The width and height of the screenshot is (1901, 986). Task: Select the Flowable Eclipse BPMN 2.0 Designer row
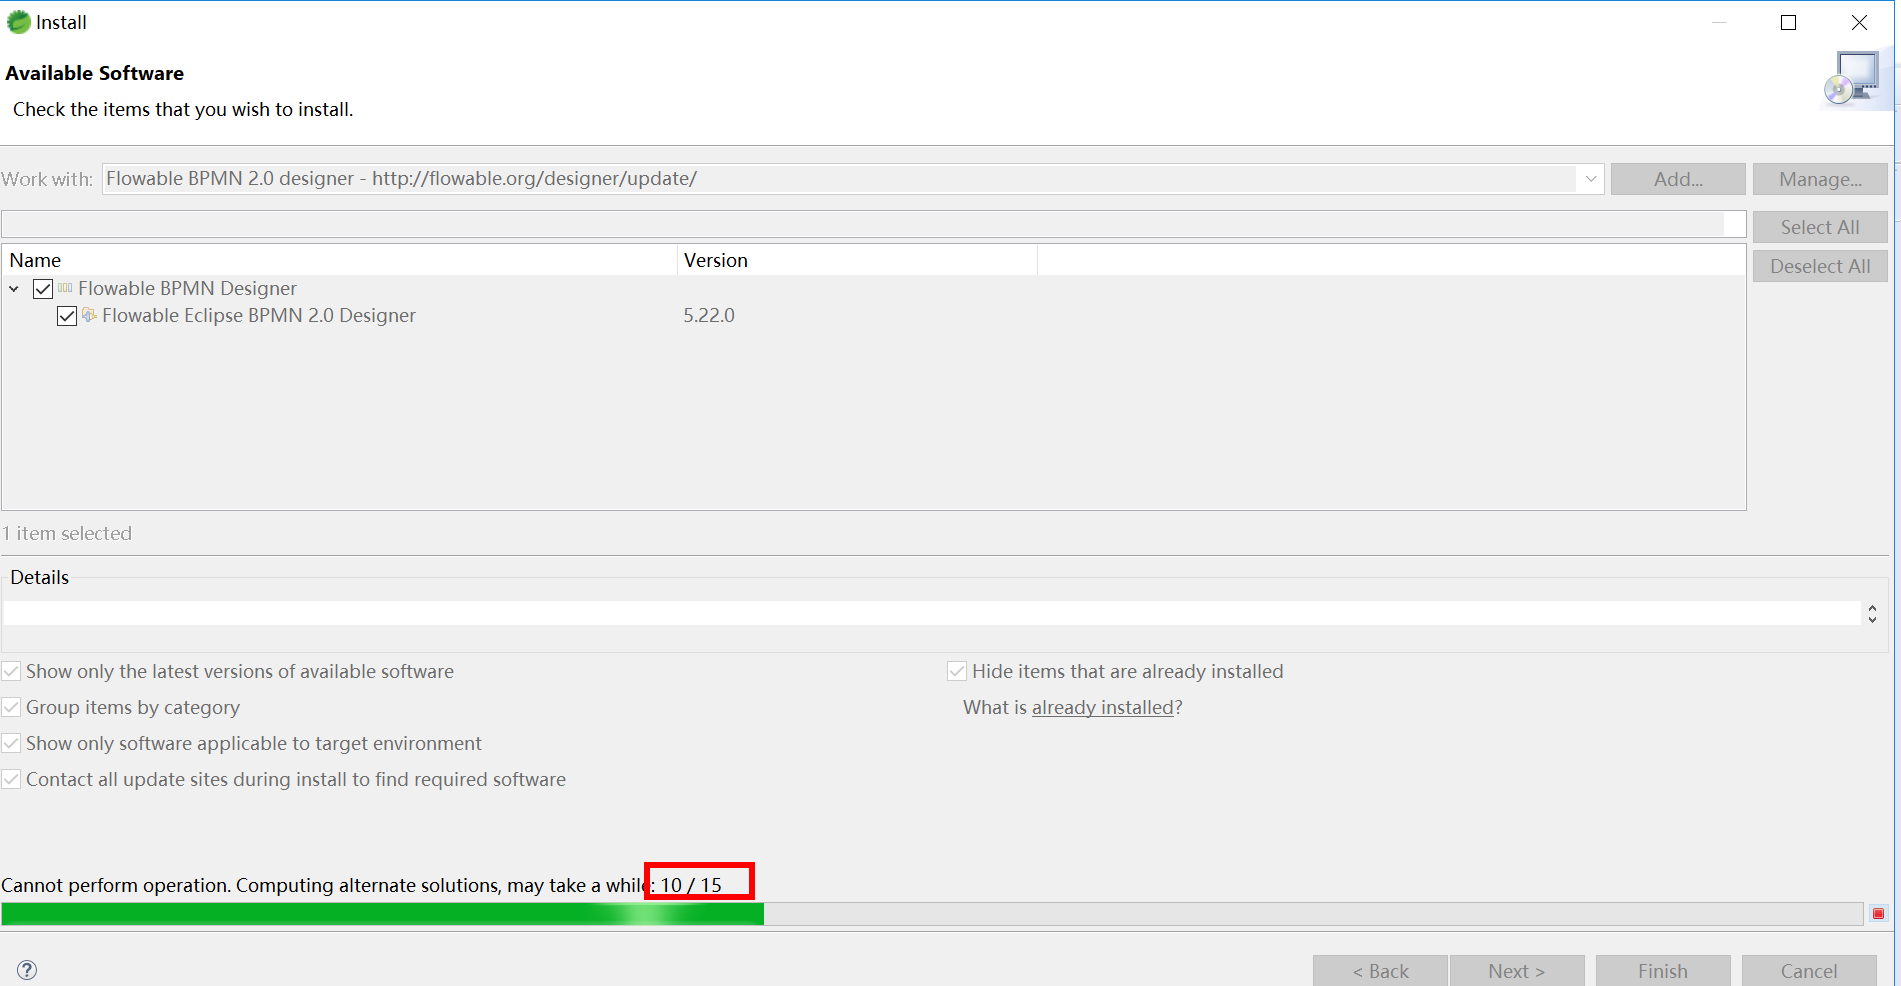click(x=259, y=315)
